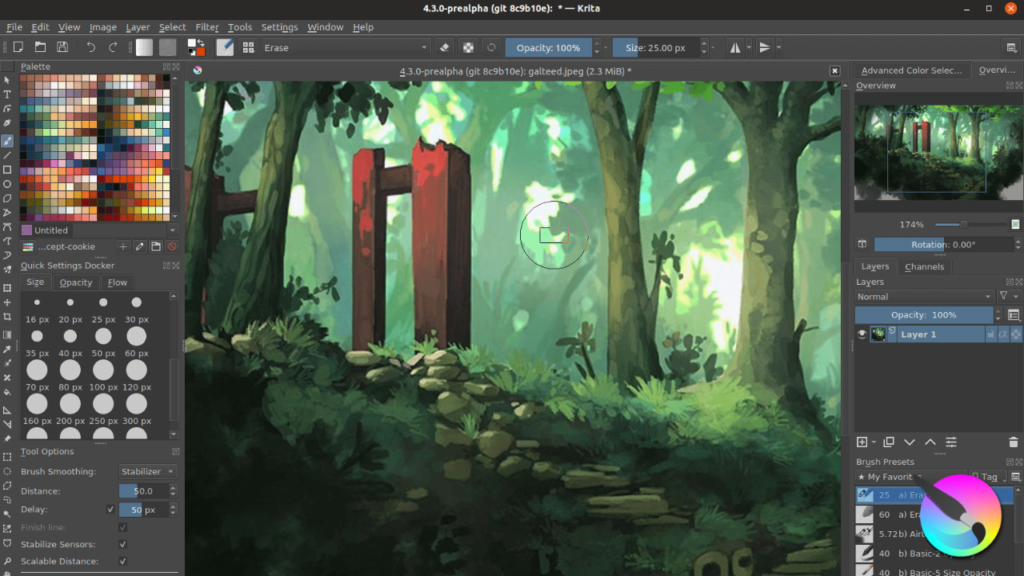Viewport: 1024px width, 576px height.
Task: Delete the selected layer with the trash icon
Action: 1013,442
